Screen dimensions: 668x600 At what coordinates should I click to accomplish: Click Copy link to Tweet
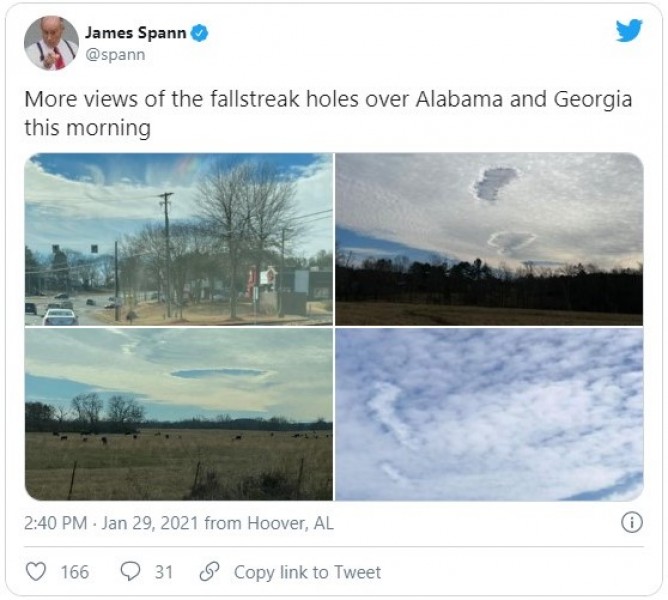click(x=307, y=572)
